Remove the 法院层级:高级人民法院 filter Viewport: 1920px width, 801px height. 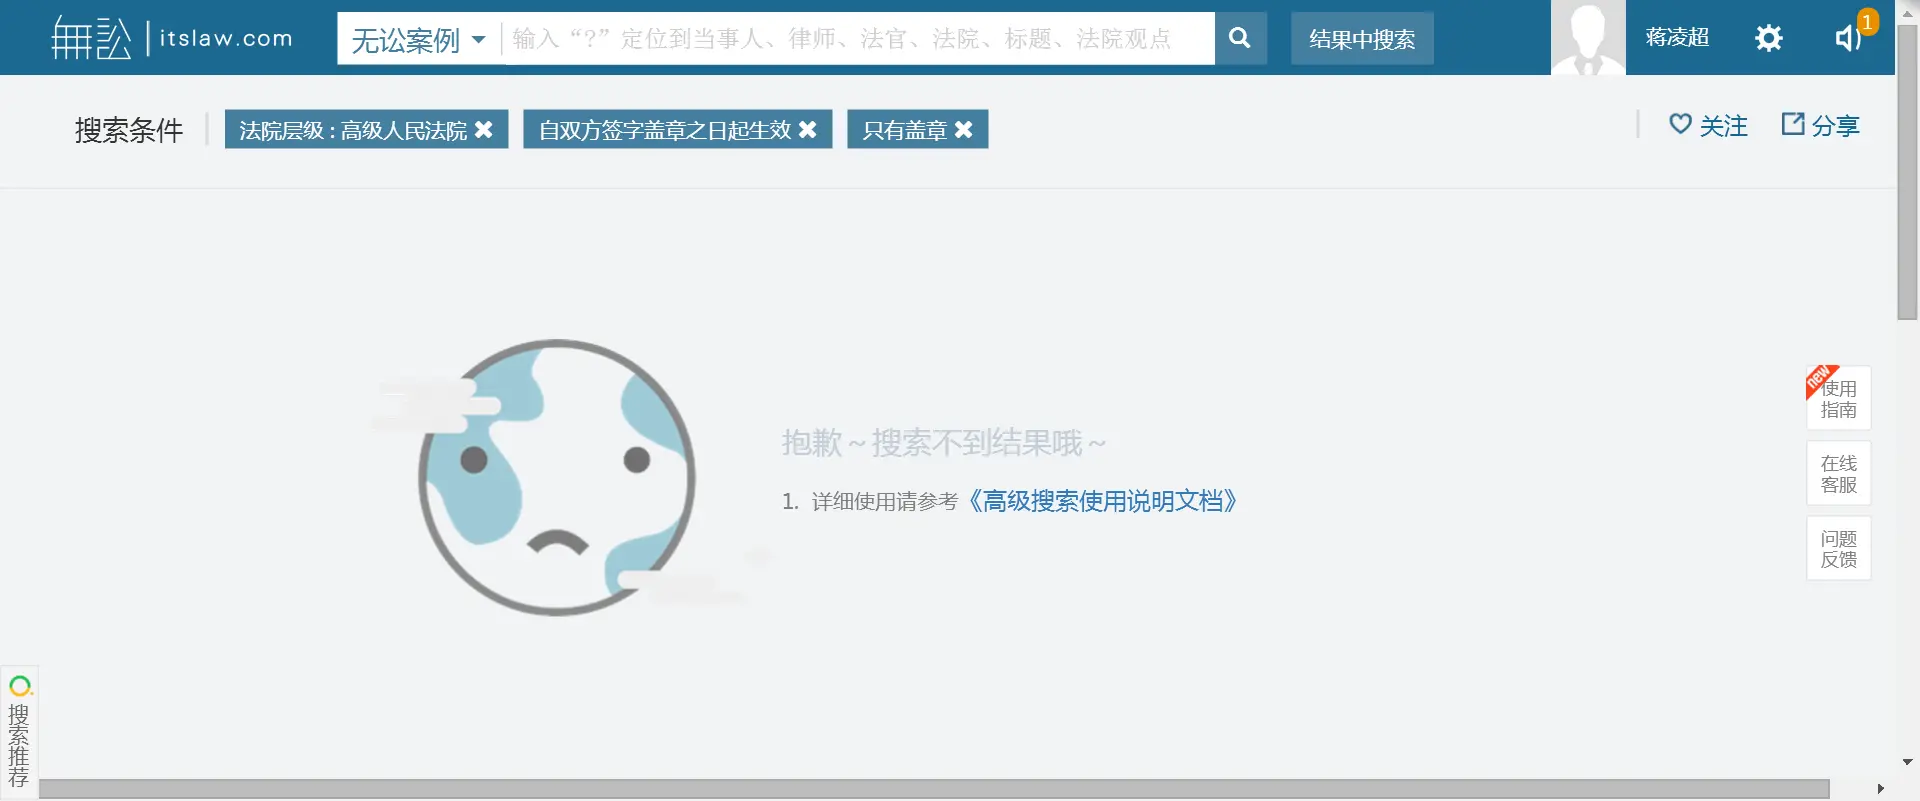484,130
